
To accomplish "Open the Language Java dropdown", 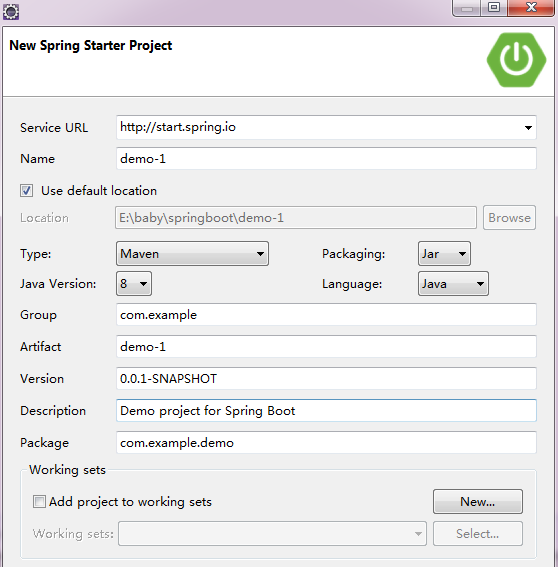I will click(453, 284).
